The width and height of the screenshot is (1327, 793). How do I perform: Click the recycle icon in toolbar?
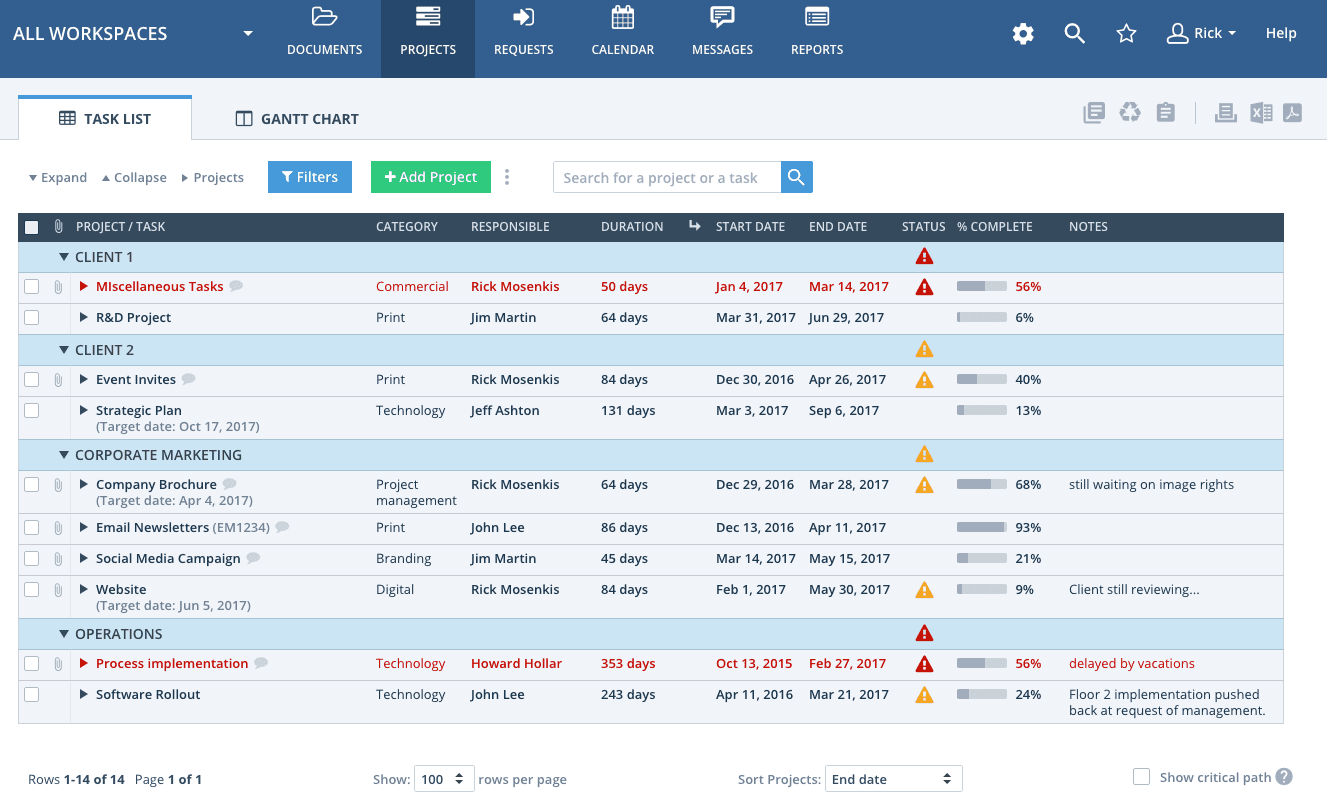[1130, 113]
